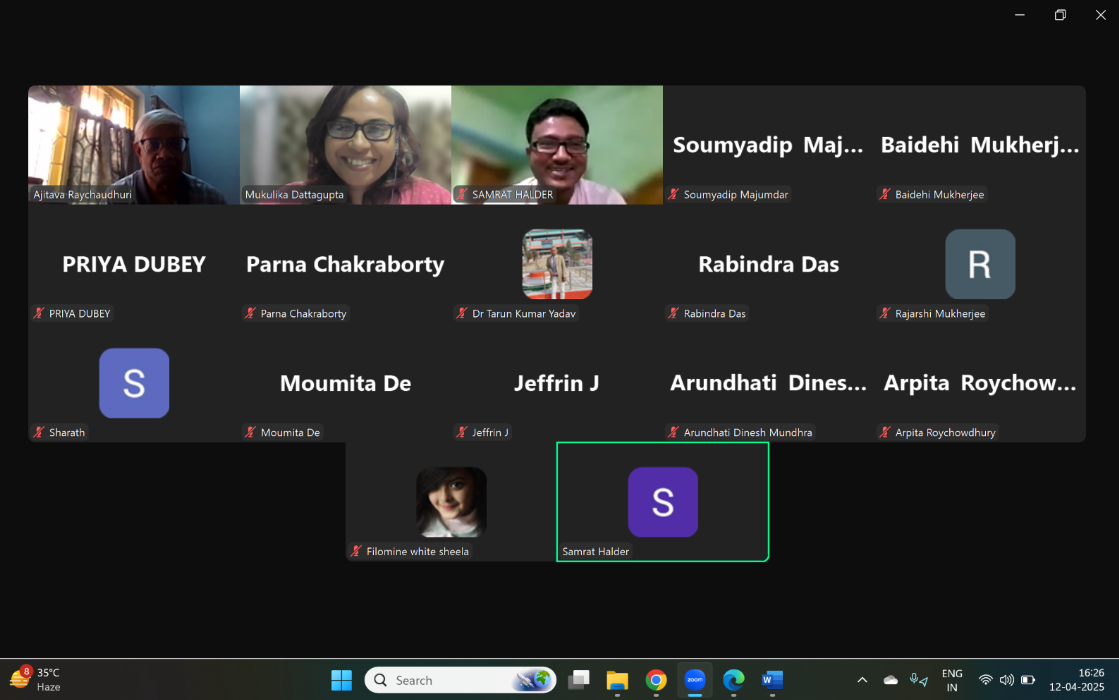Open the clock showing 16:26
Screen dimensions: 1119x700
pyautogui.click(x=1076, y=680)
